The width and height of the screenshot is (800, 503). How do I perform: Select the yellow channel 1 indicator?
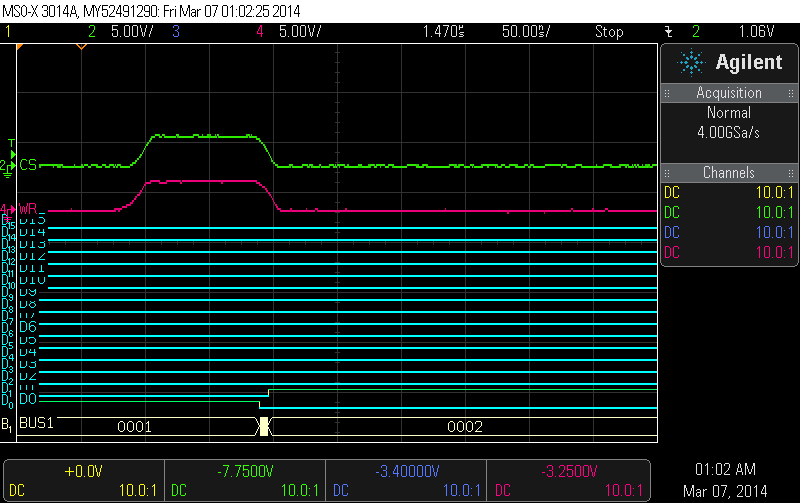(x=8, y=32)
